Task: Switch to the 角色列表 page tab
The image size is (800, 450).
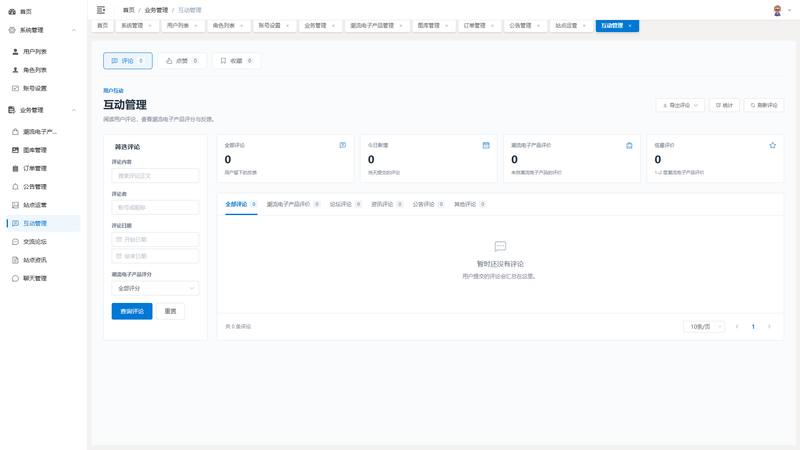Action: (224, 26)
